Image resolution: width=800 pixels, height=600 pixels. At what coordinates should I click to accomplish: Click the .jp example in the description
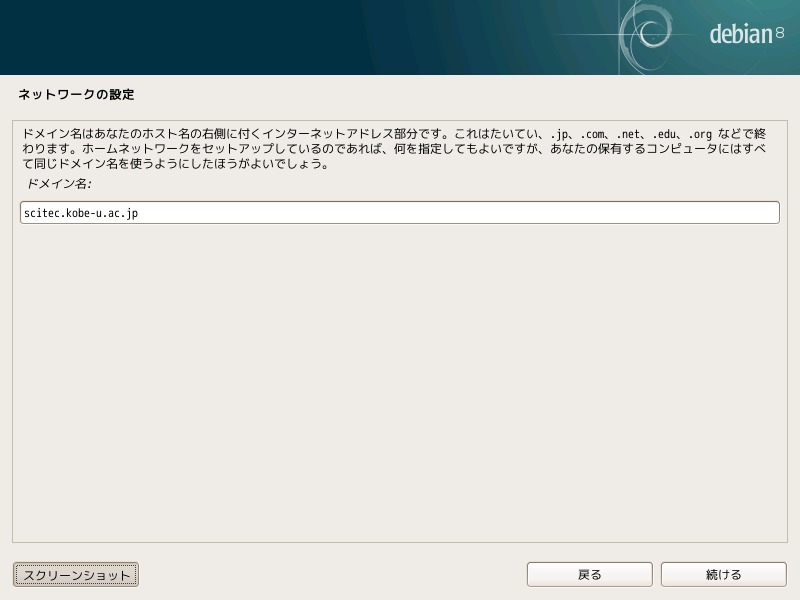pyautogui.click(x=560, y=134)
